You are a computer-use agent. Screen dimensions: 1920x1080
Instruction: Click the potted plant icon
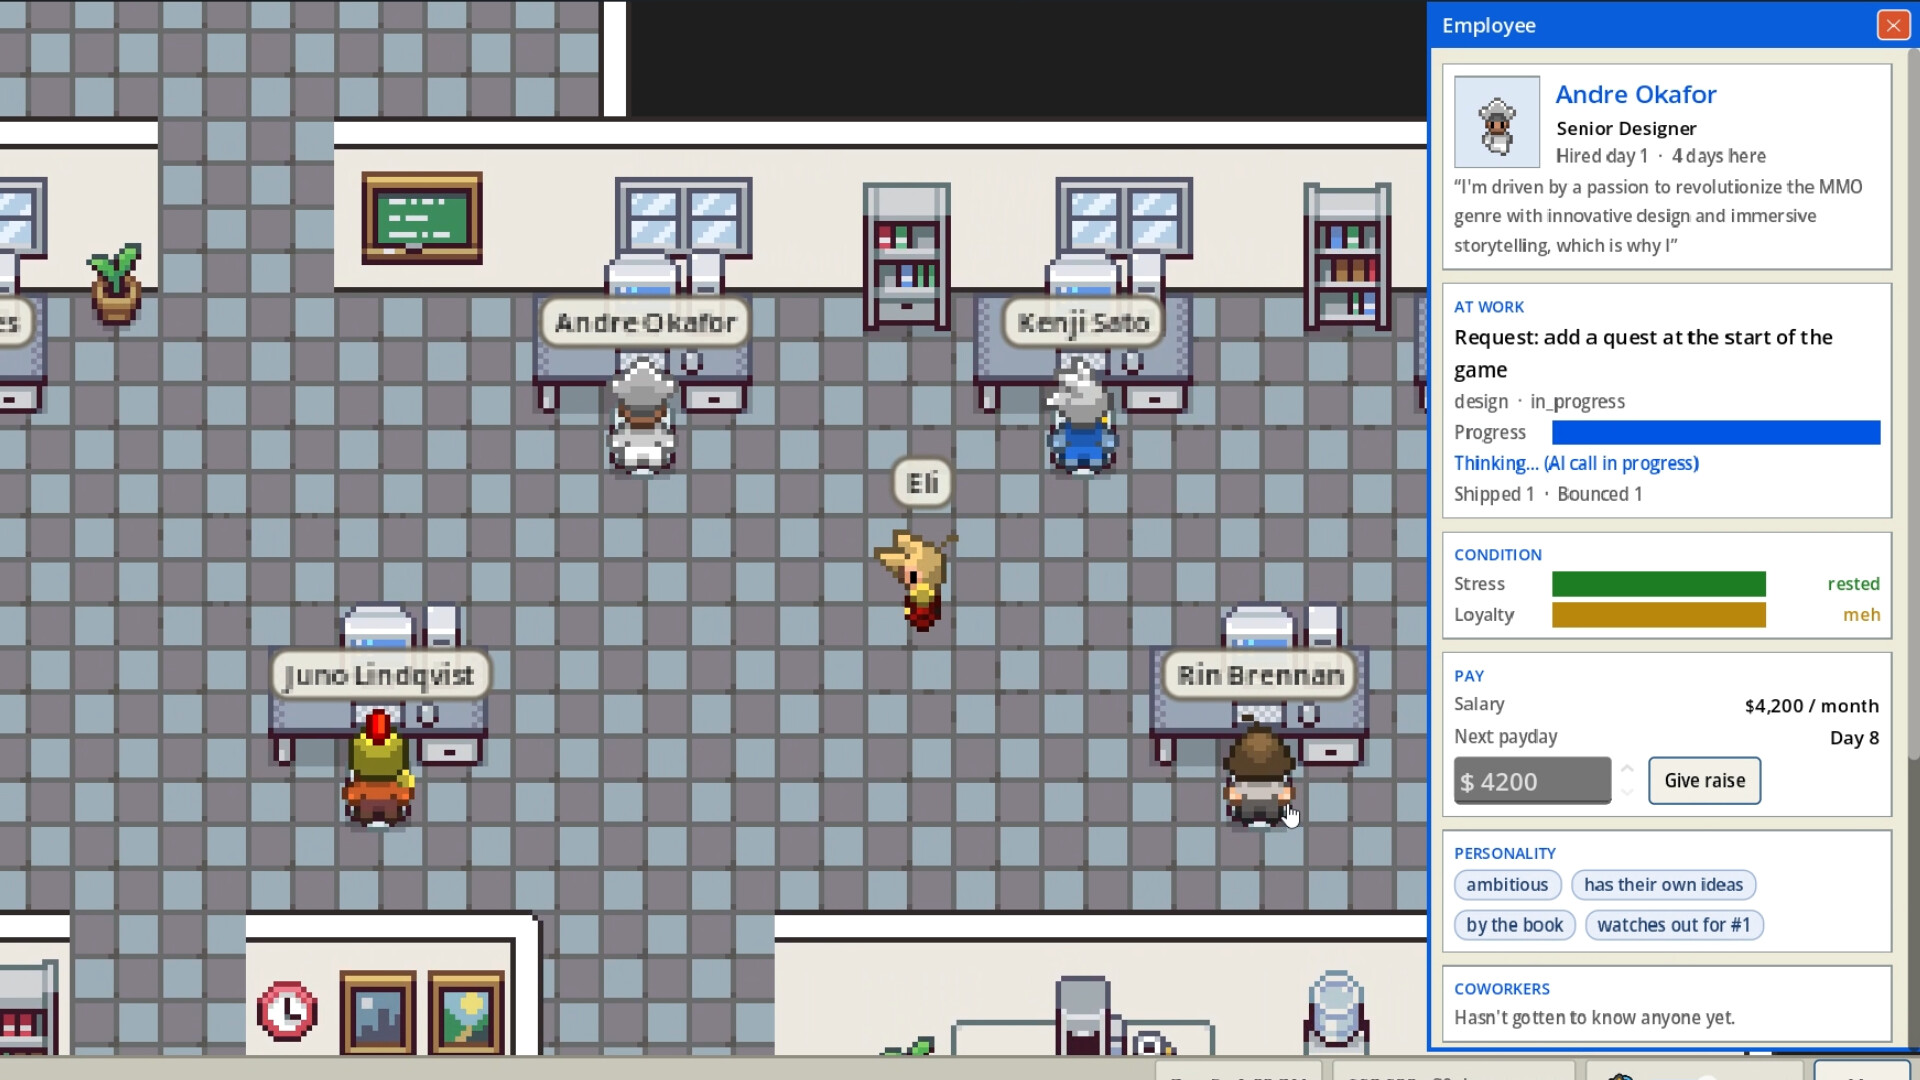point(116,284)
